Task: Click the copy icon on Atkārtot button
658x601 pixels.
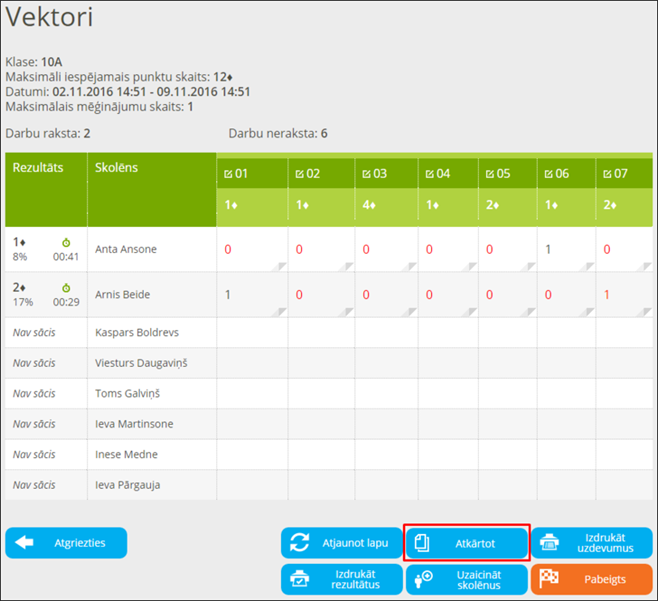Action: 422,544
